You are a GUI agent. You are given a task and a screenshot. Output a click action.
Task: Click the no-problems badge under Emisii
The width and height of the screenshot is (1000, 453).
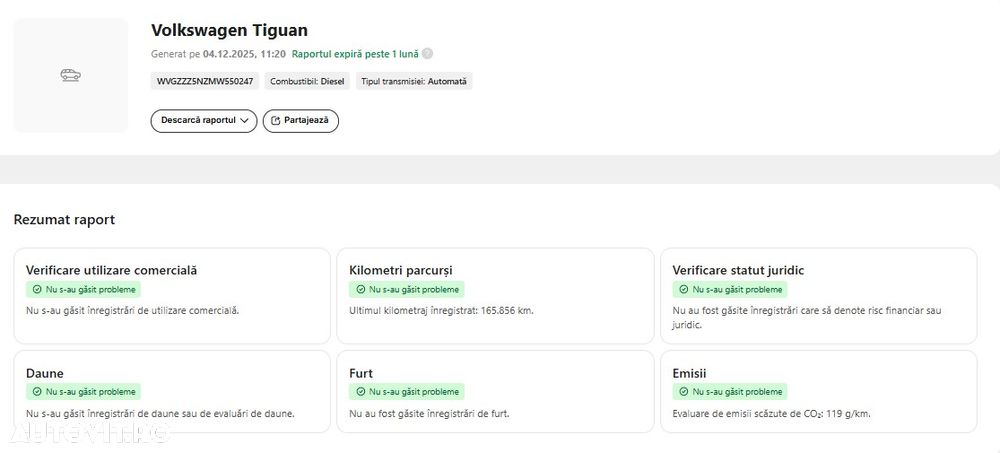[730, 392]
